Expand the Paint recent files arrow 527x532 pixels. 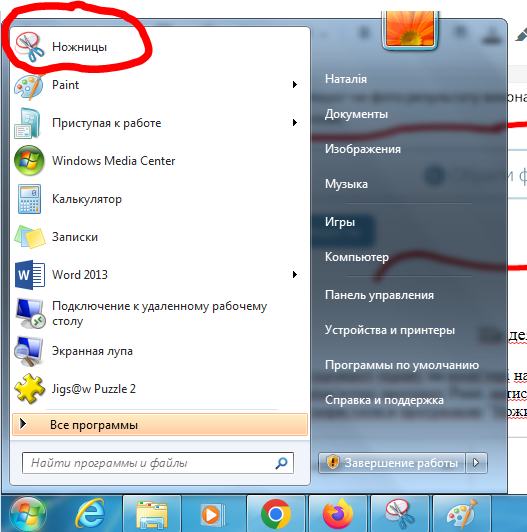(295, 84)
